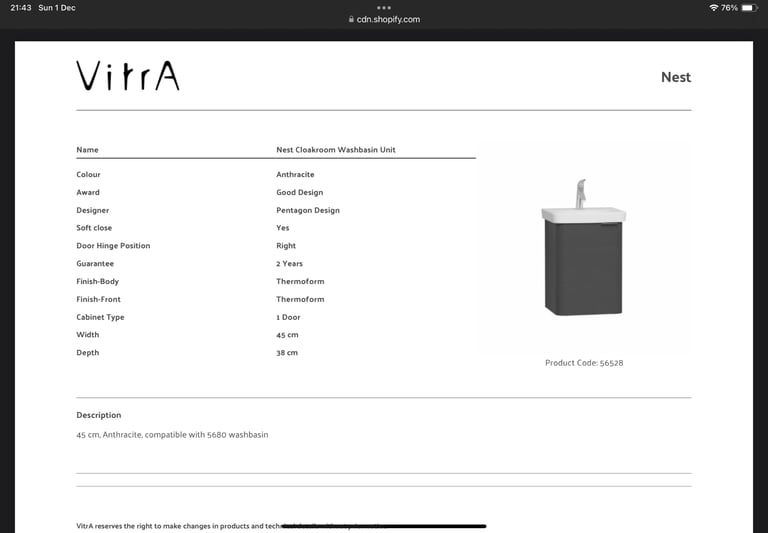The height and width of the screenshot is (533, 768).
Task: Select the Colour label
Action: [88, 174]
